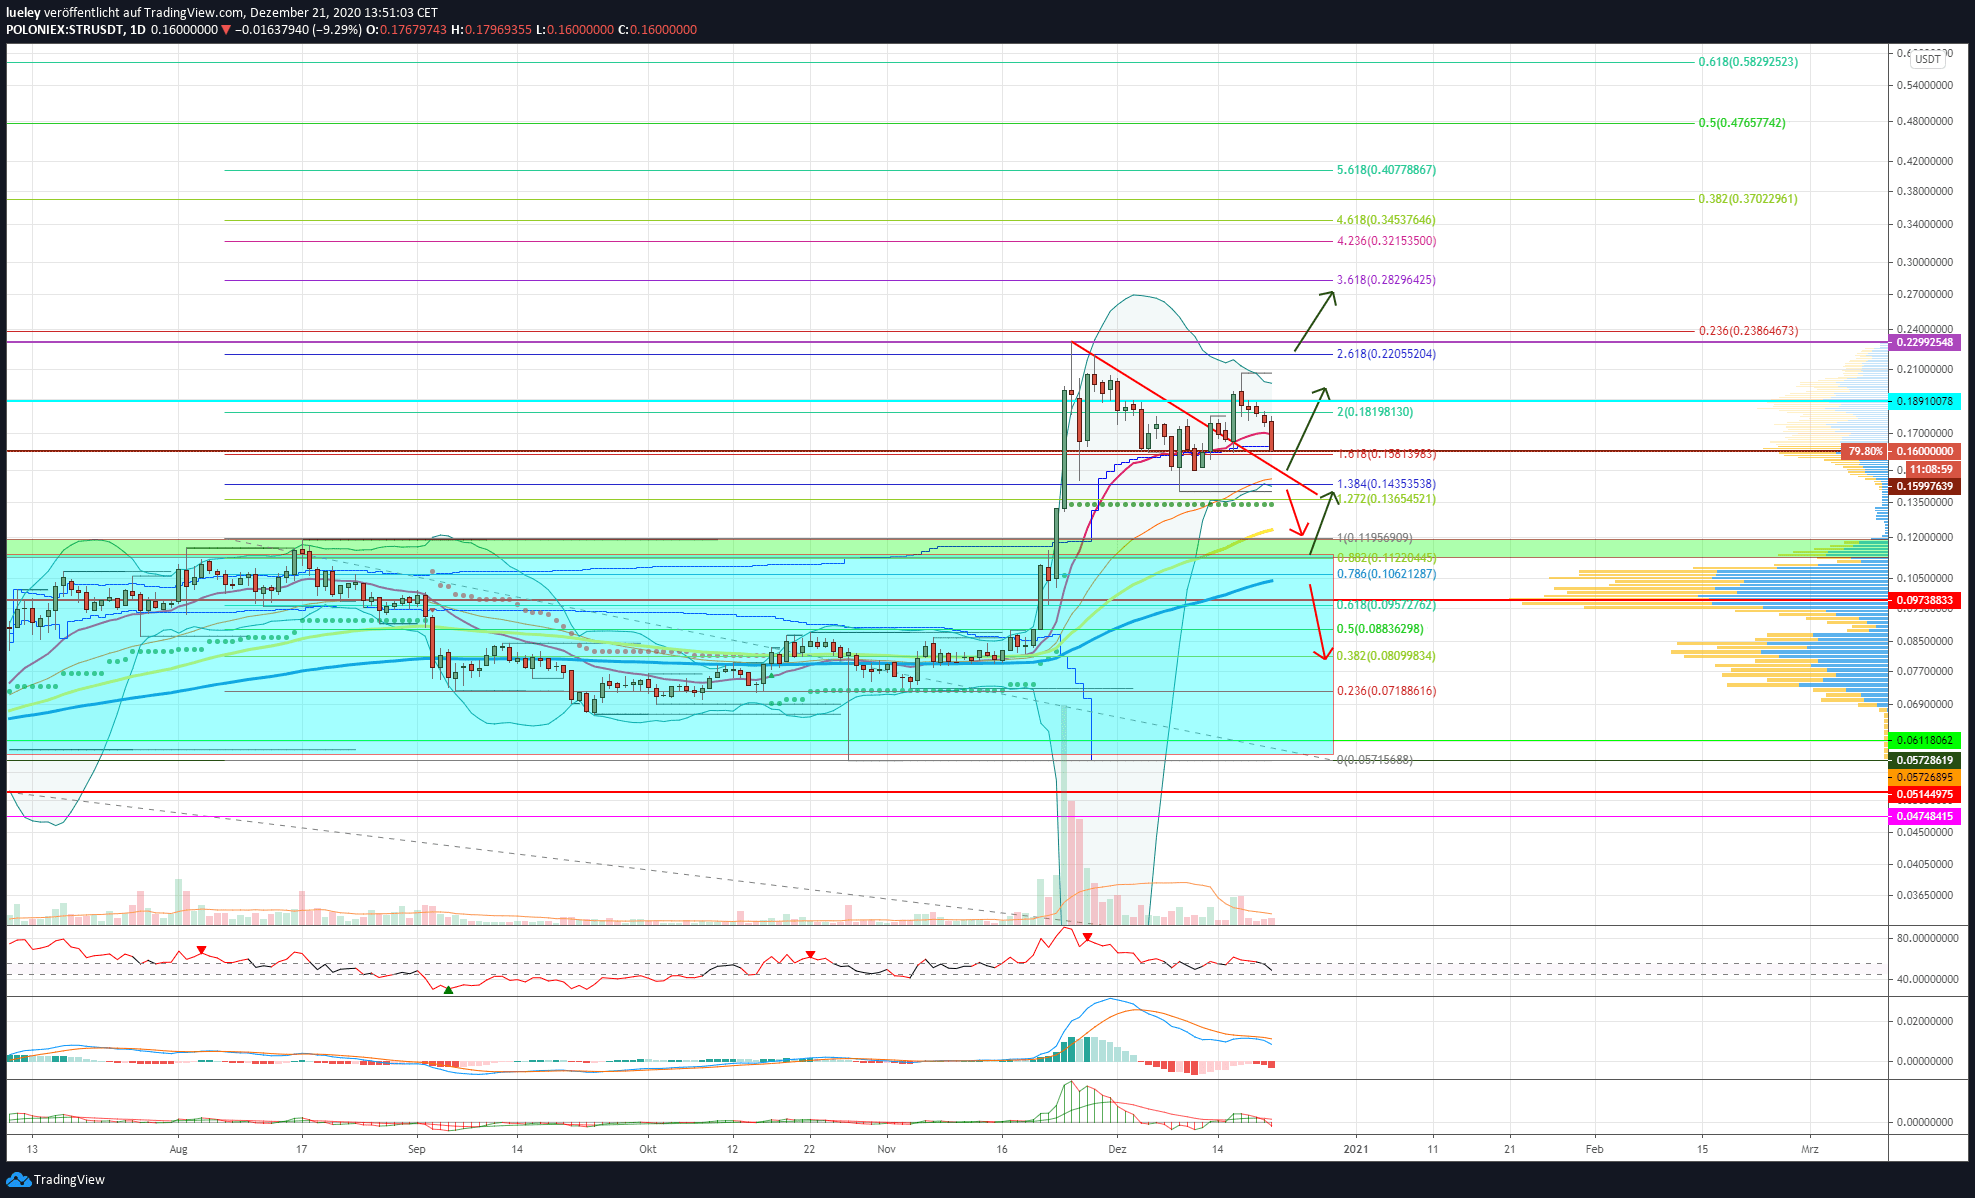The image size is (1975, 1198).
Task: Select the retracement label 0.786(0.10621287)
Action: [1386, 574]
